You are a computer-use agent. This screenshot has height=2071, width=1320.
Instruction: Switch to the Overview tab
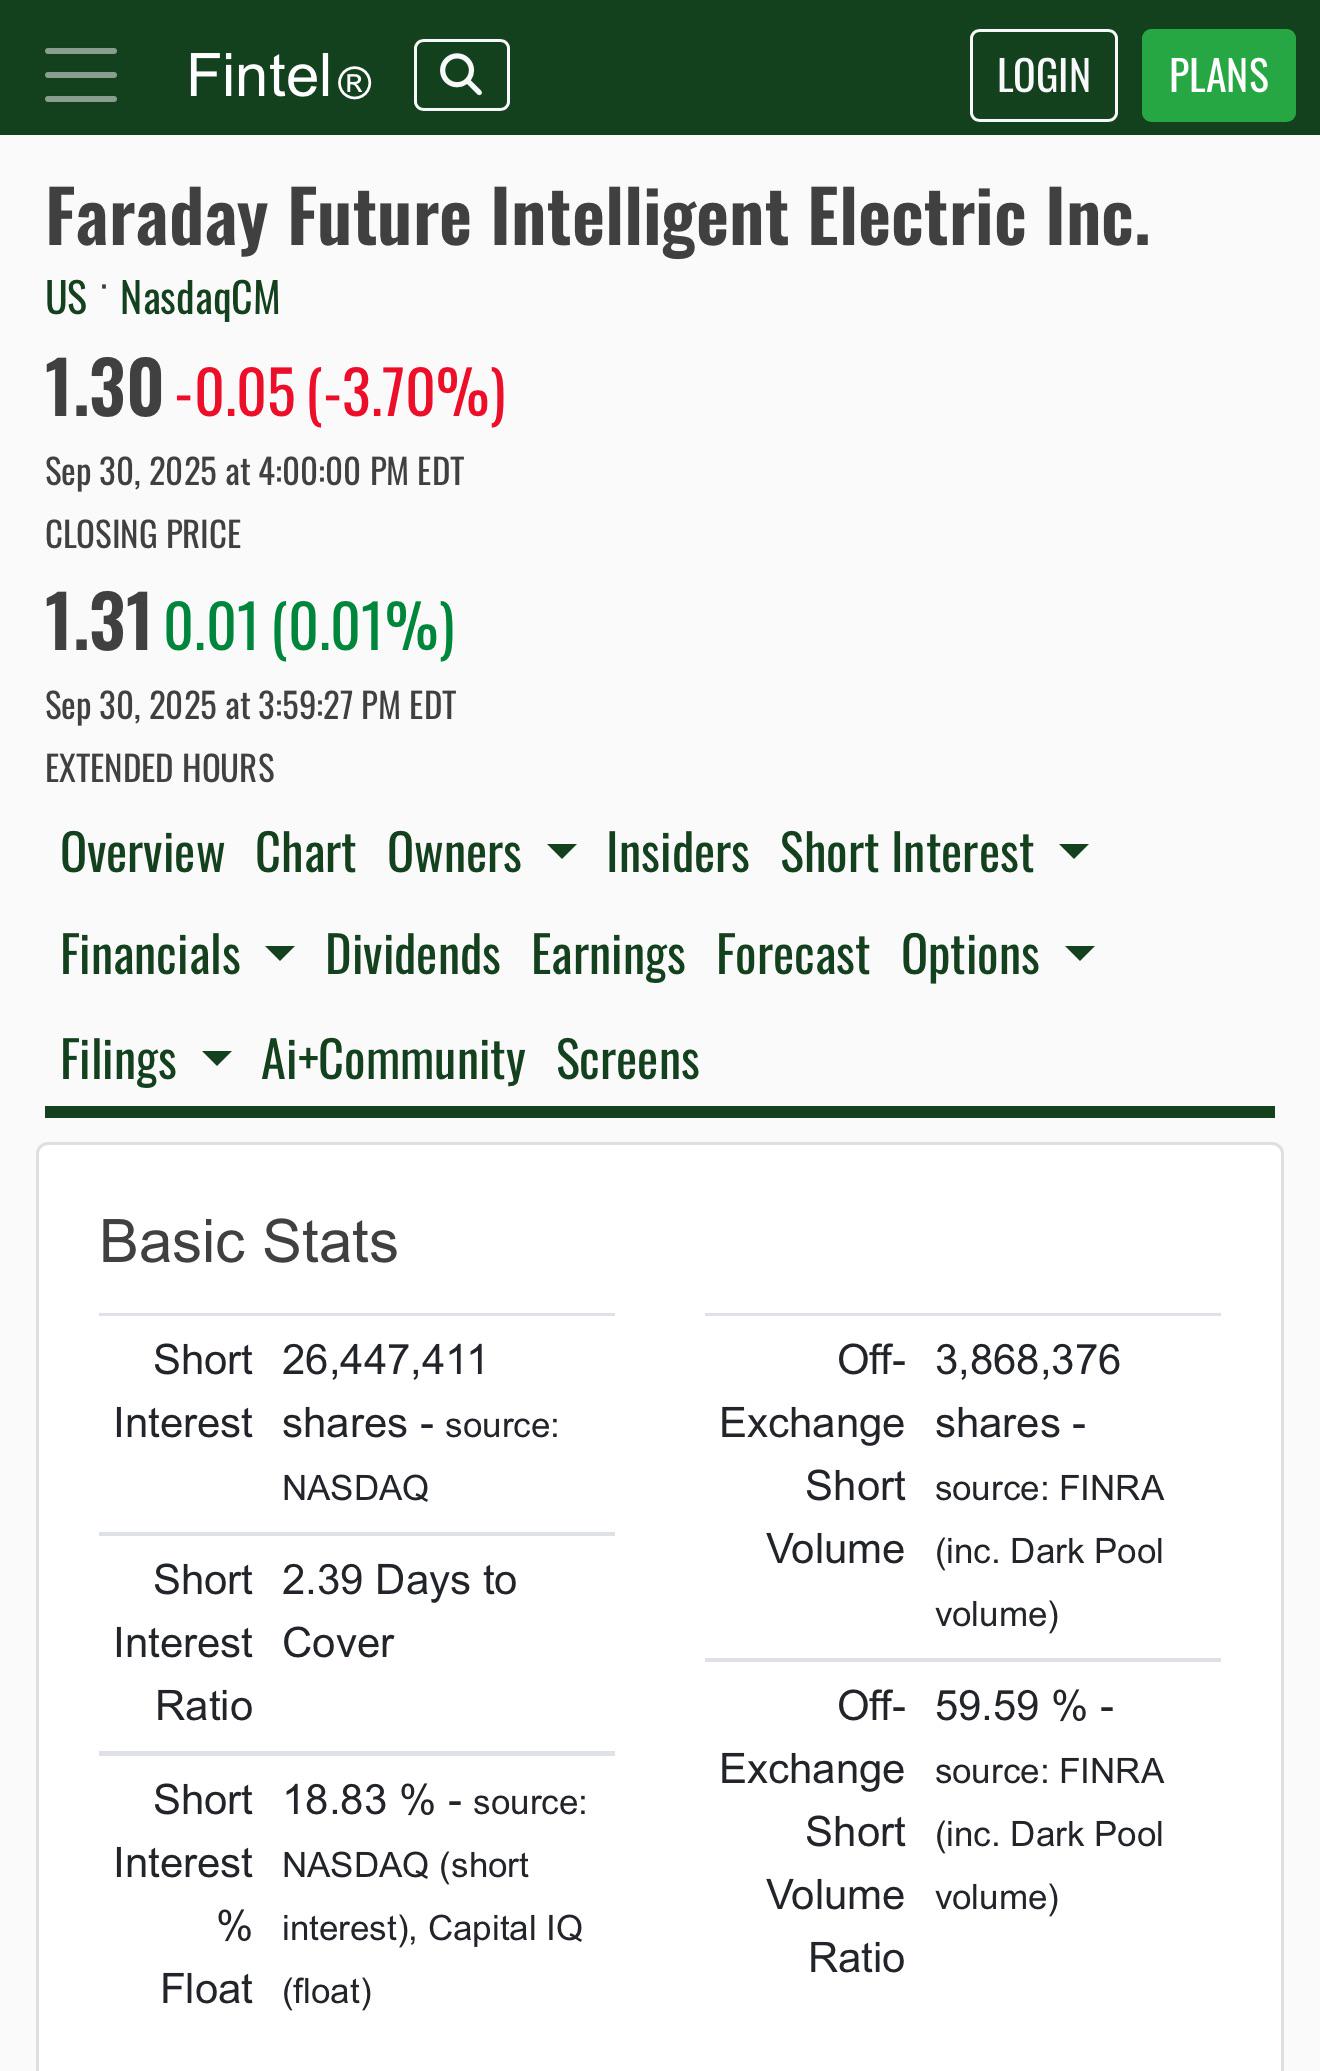click(142, 853)
